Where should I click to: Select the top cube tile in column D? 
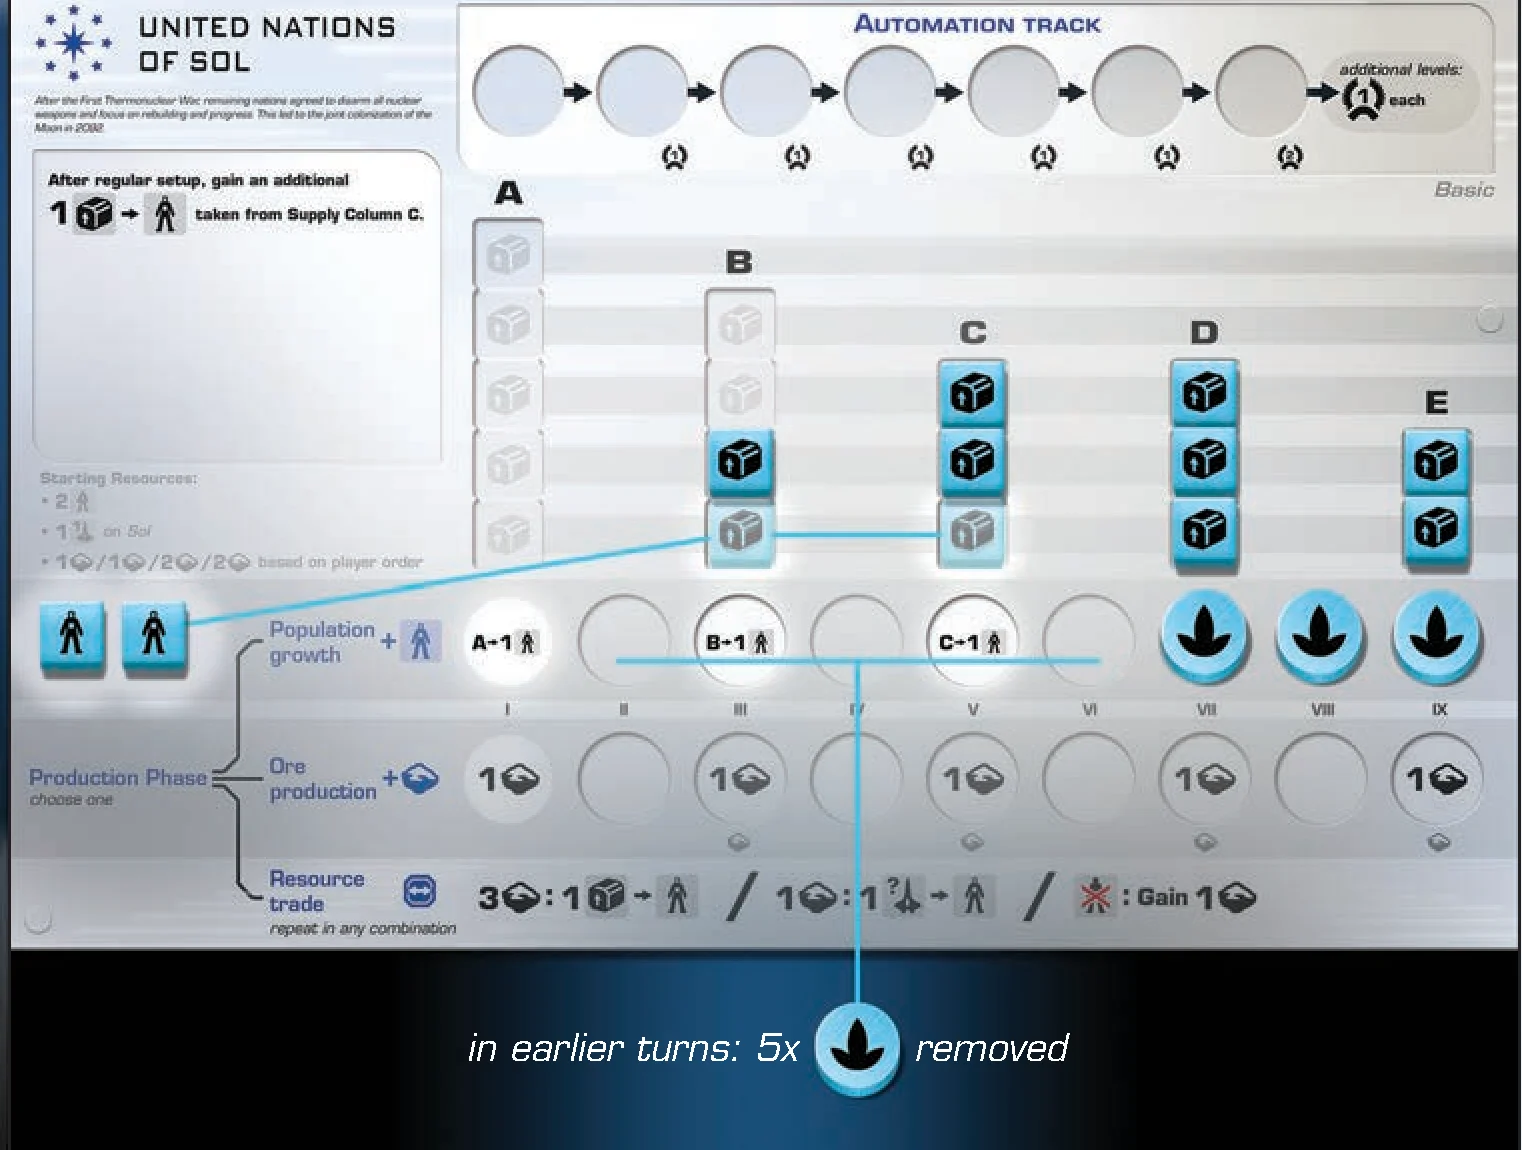pos(1204,393)
